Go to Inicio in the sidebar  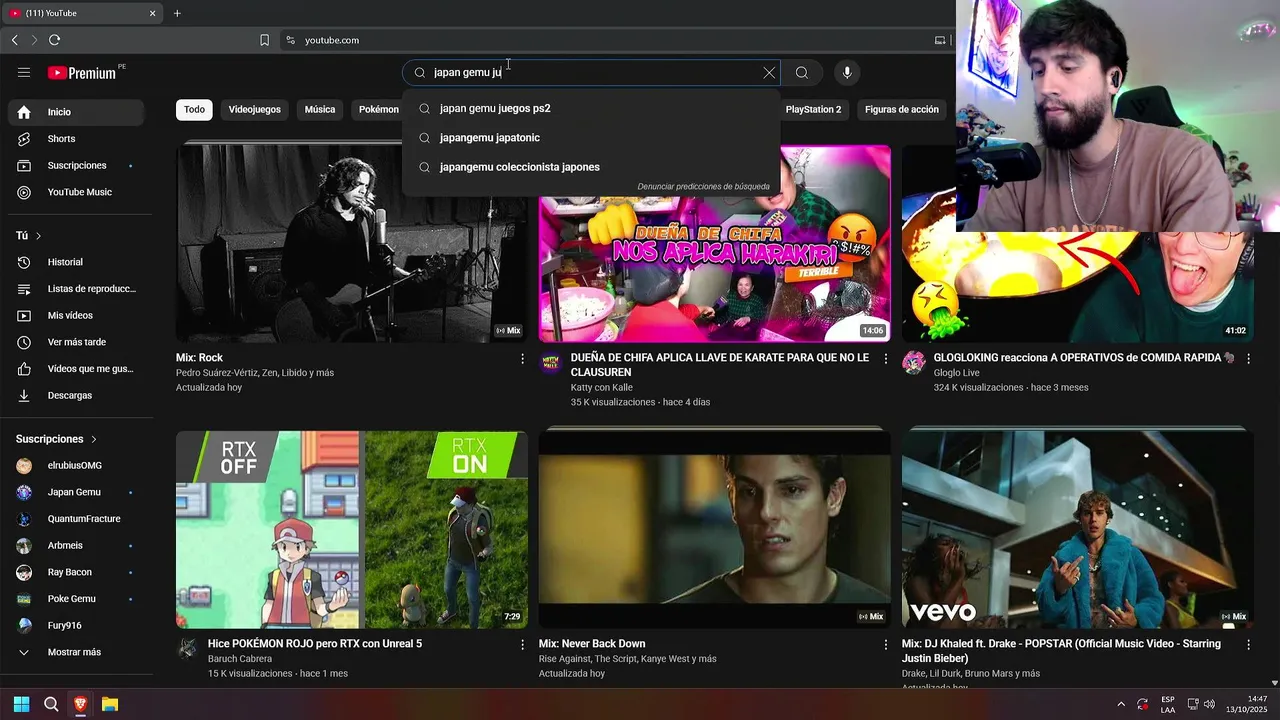(x=76, y=112)
